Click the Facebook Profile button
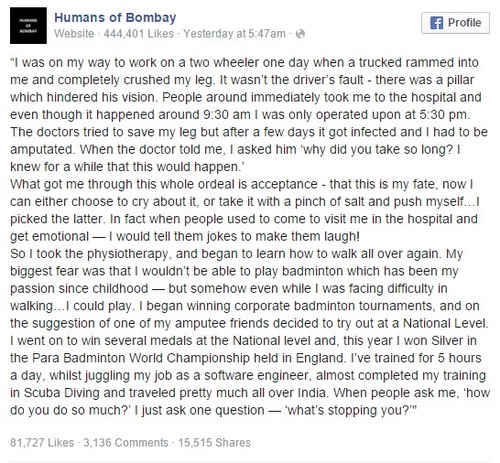 [x=455, y=23]
